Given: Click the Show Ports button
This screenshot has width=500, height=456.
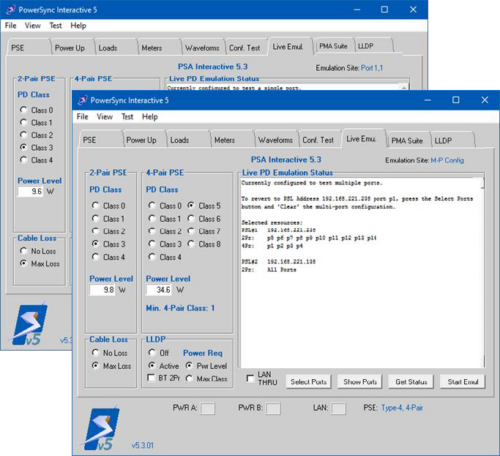Looking at the screenshot, I should (x=360, y=382).
